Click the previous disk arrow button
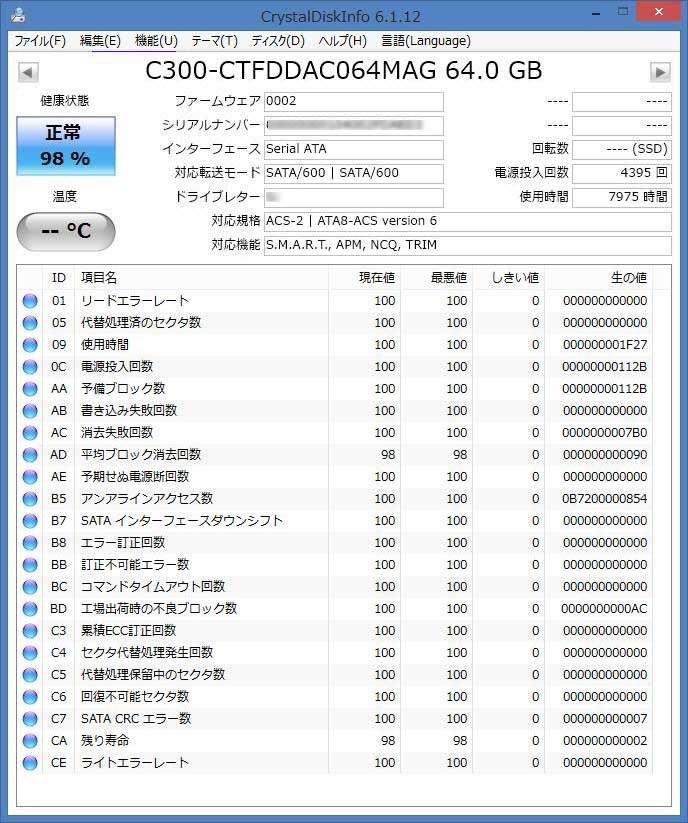 pos(28,72)
